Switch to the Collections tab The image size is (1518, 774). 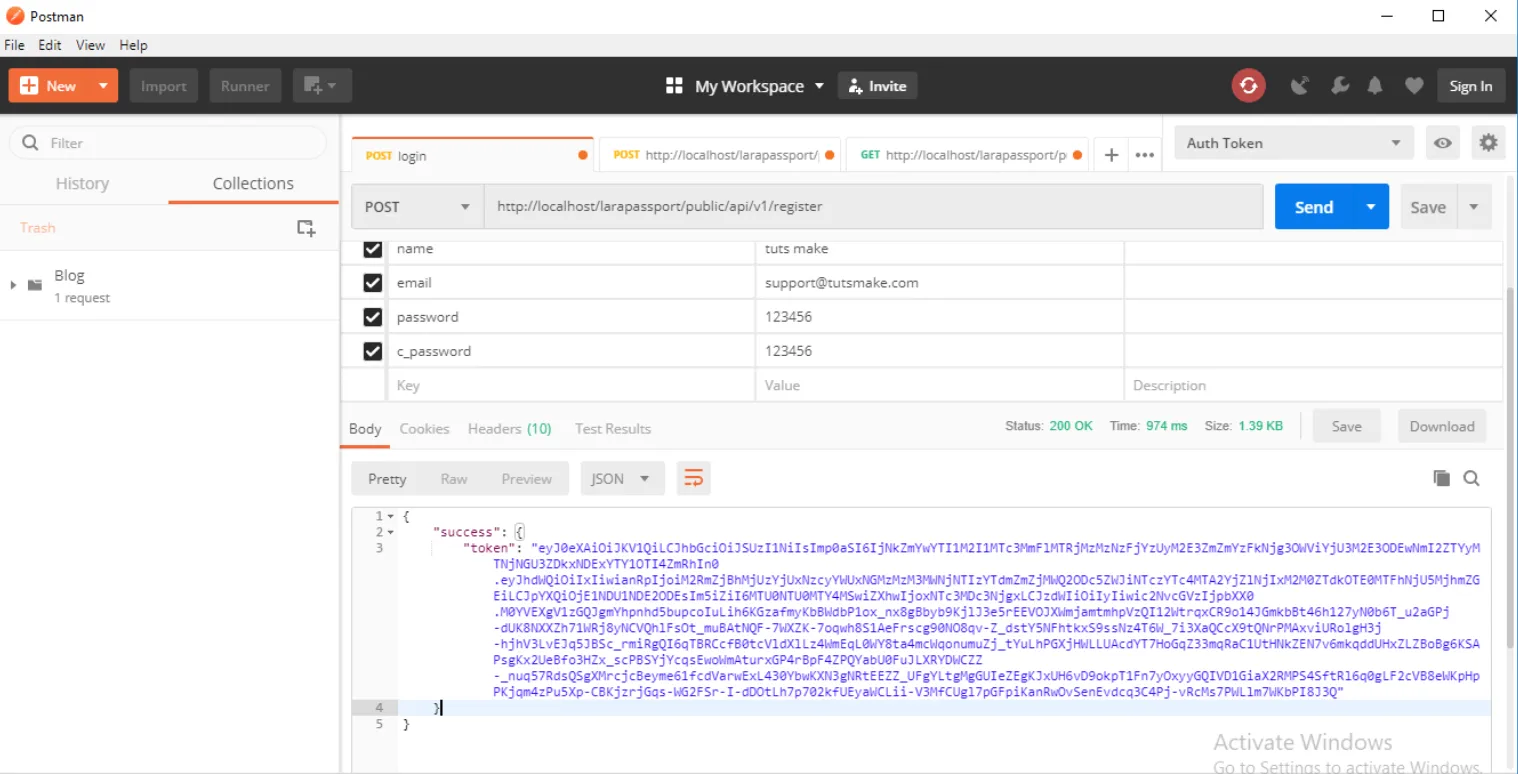click(253, 184)
